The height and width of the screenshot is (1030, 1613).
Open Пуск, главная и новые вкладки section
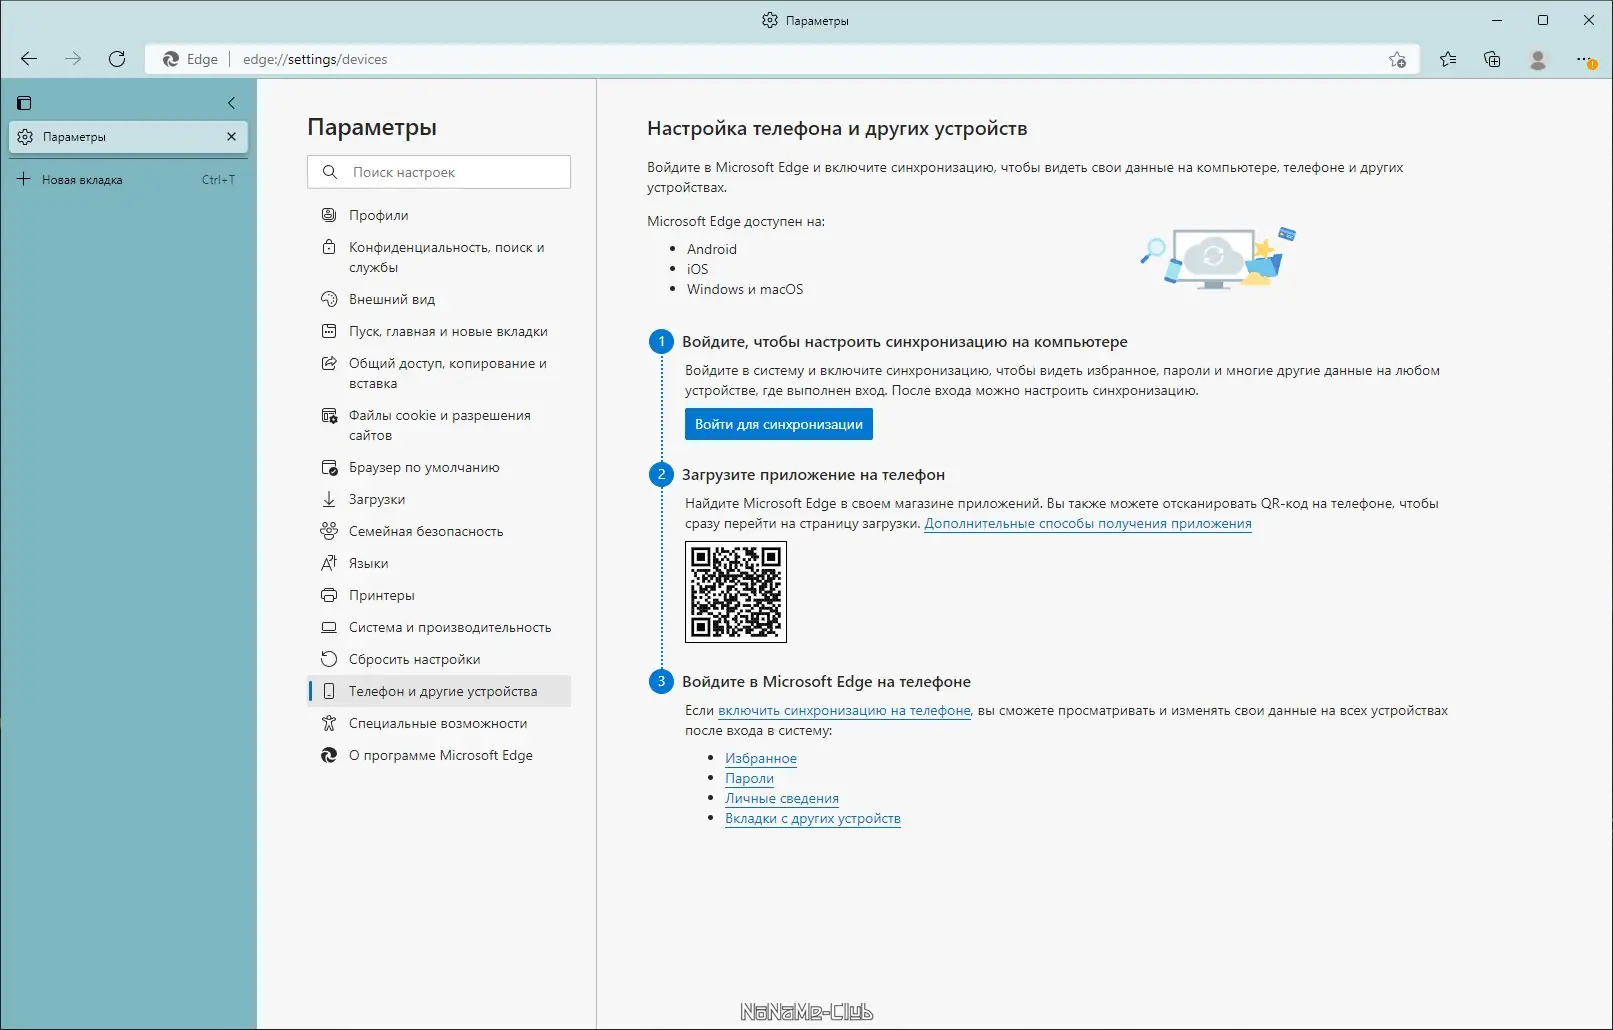pyautogui.click(x=439, y=331)
